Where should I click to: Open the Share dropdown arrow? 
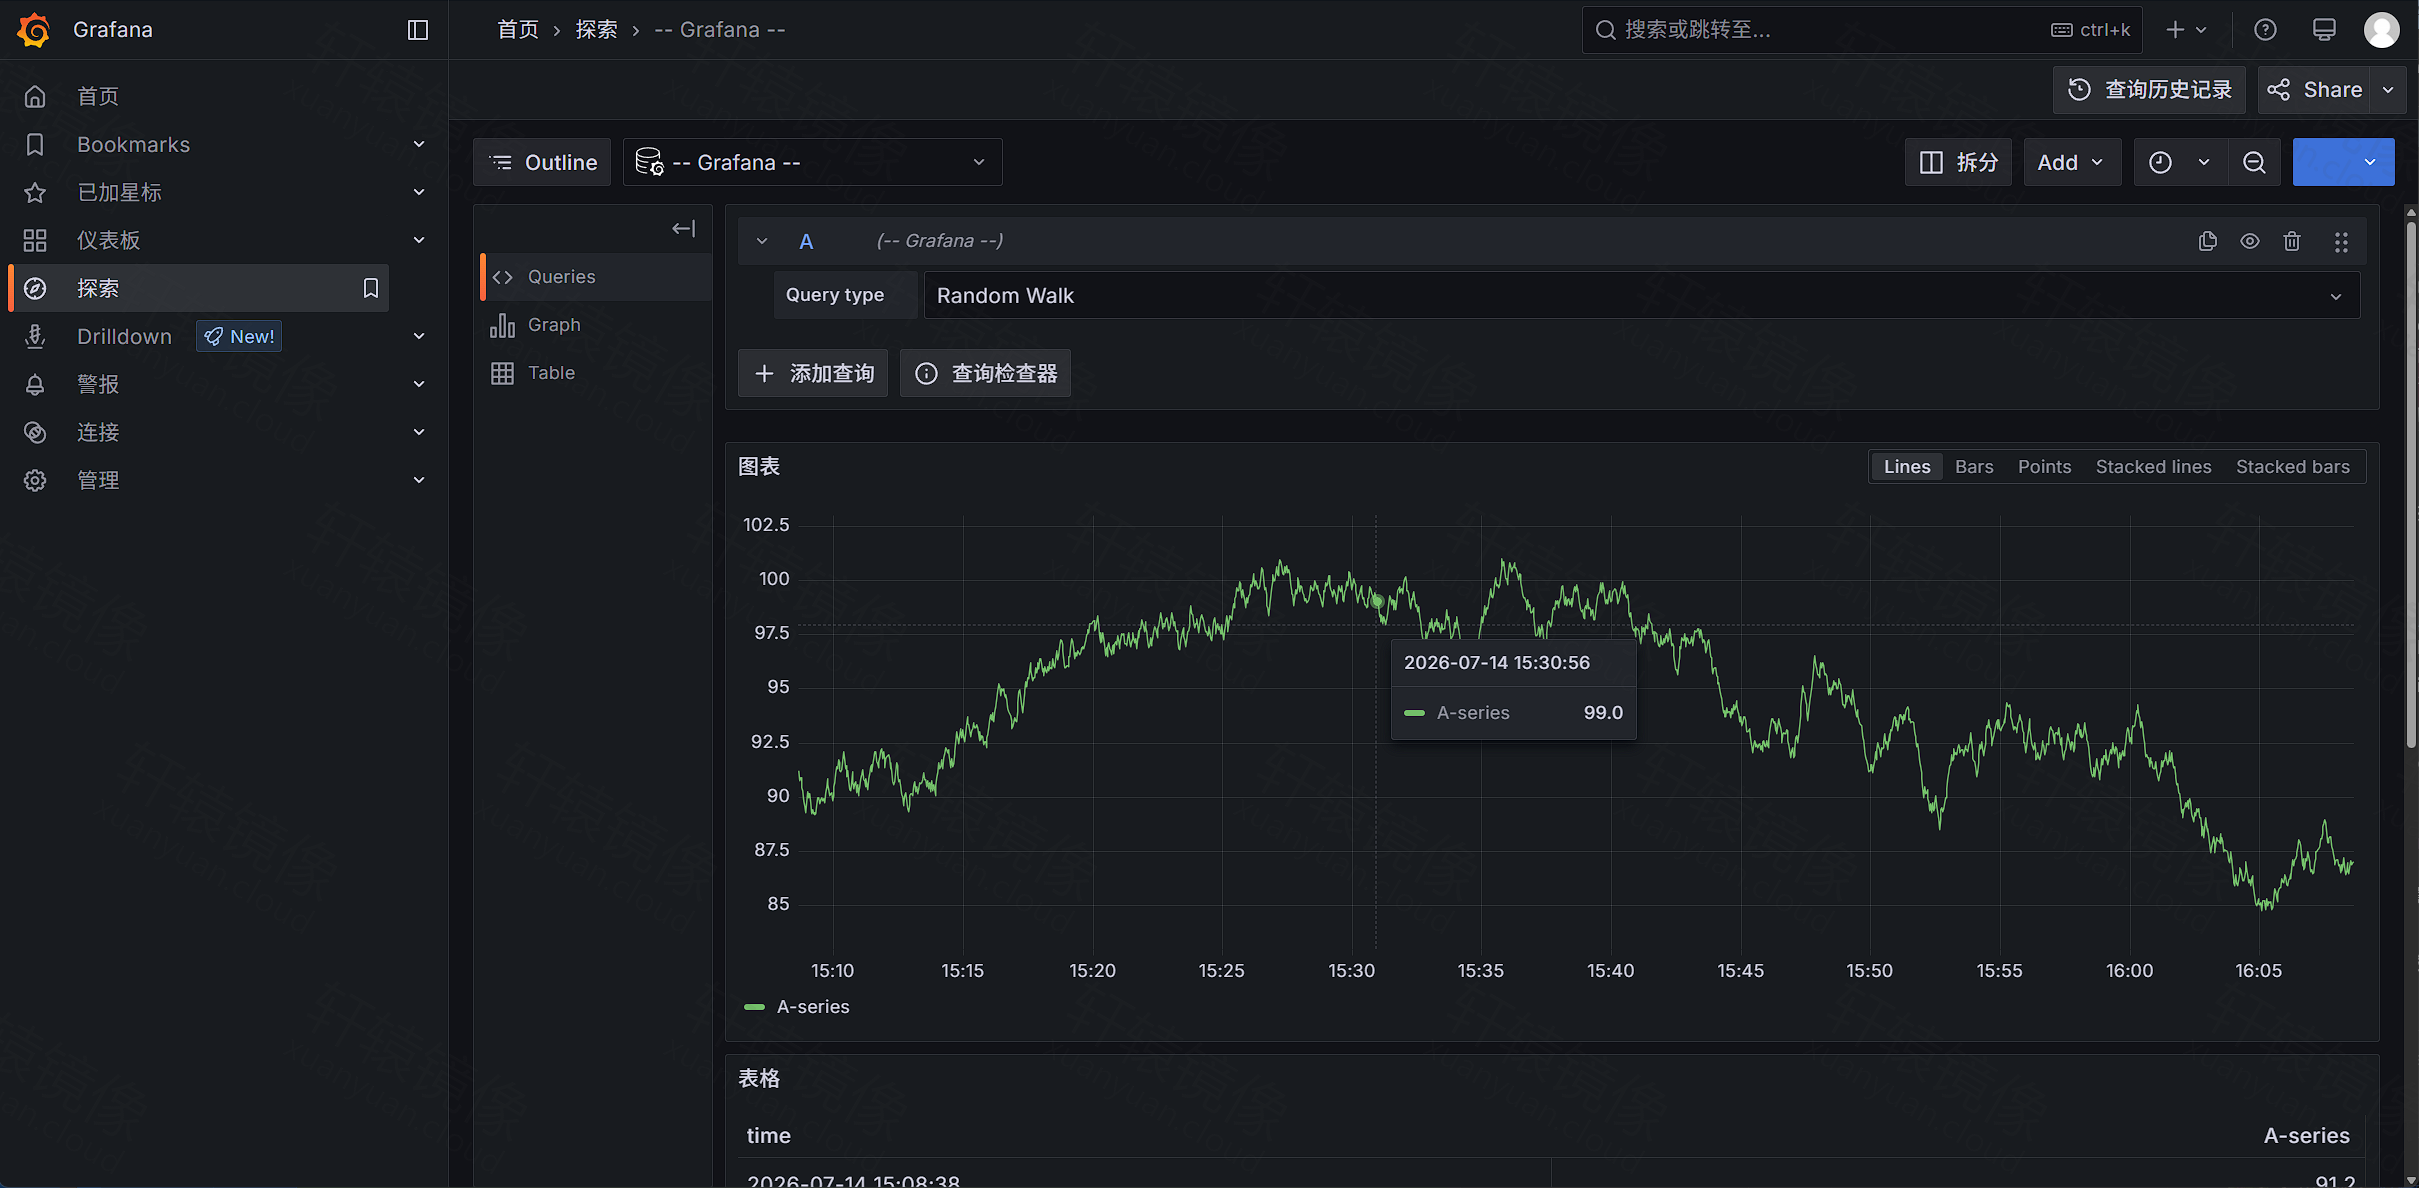(2389, 90)
